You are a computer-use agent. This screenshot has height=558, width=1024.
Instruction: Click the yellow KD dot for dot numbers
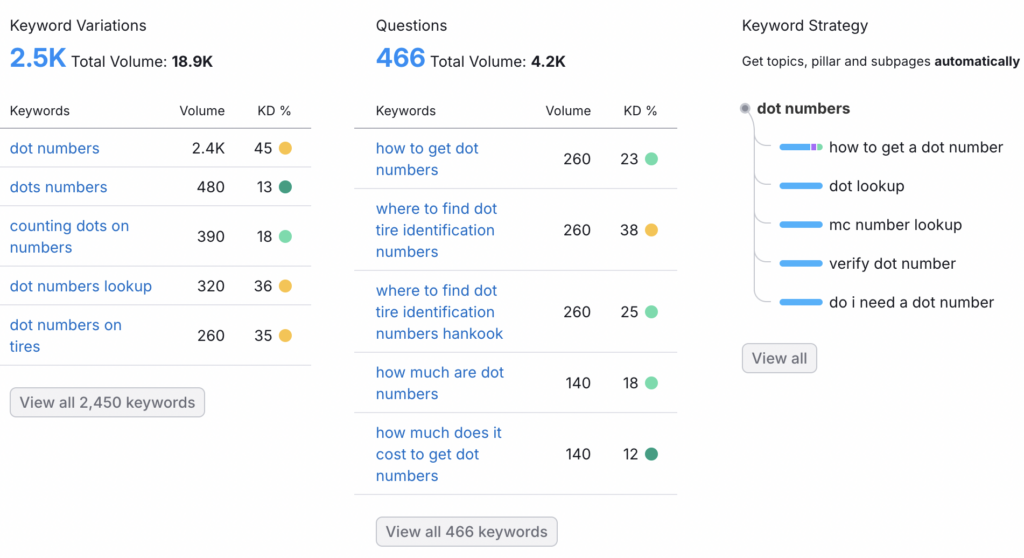[285, 148]
